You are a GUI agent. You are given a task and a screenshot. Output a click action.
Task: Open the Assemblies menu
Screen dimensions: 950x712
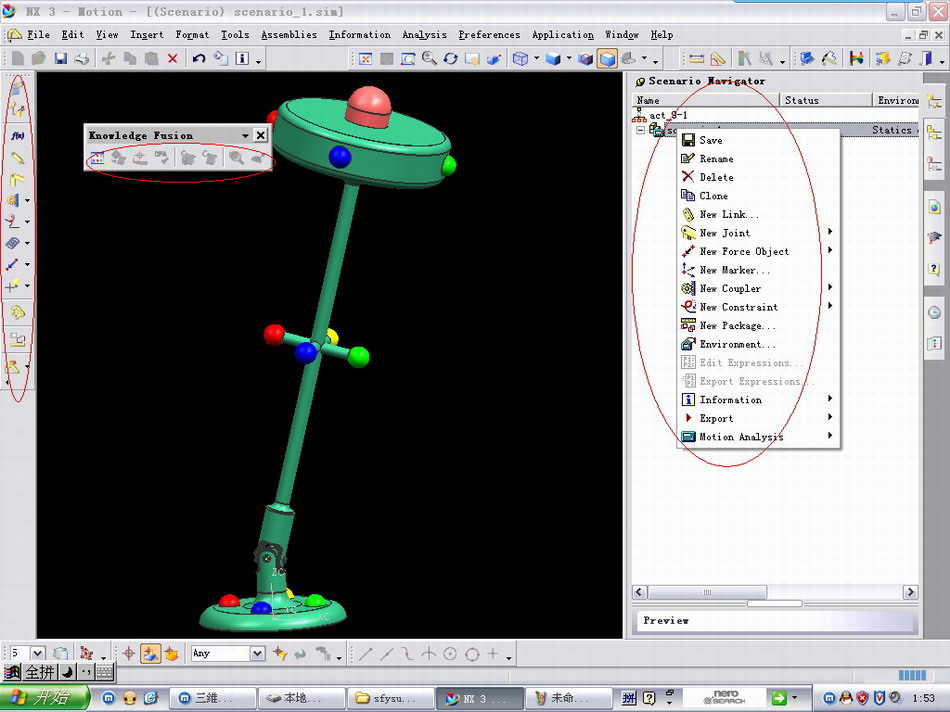click(x=289, y=35)
